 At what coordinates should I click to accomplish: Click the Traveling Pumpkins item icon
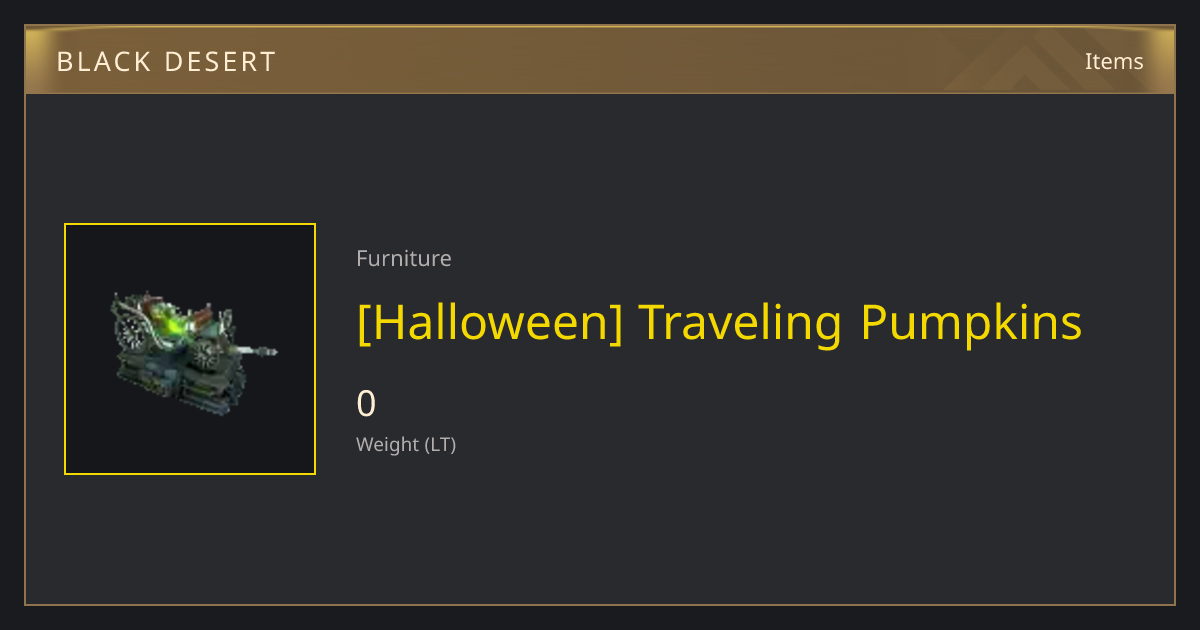pyautogui.click(x=190, y=349)
